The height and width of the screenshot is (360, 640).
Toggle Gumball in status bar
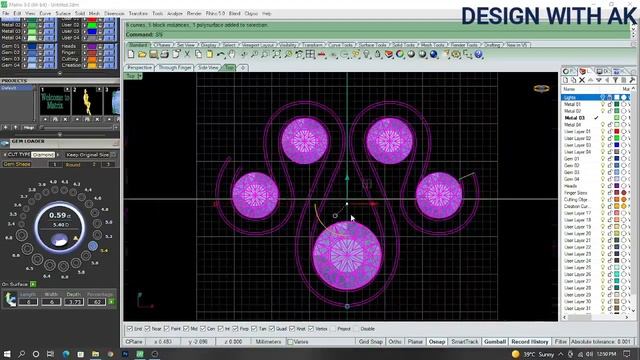[495, 342]
